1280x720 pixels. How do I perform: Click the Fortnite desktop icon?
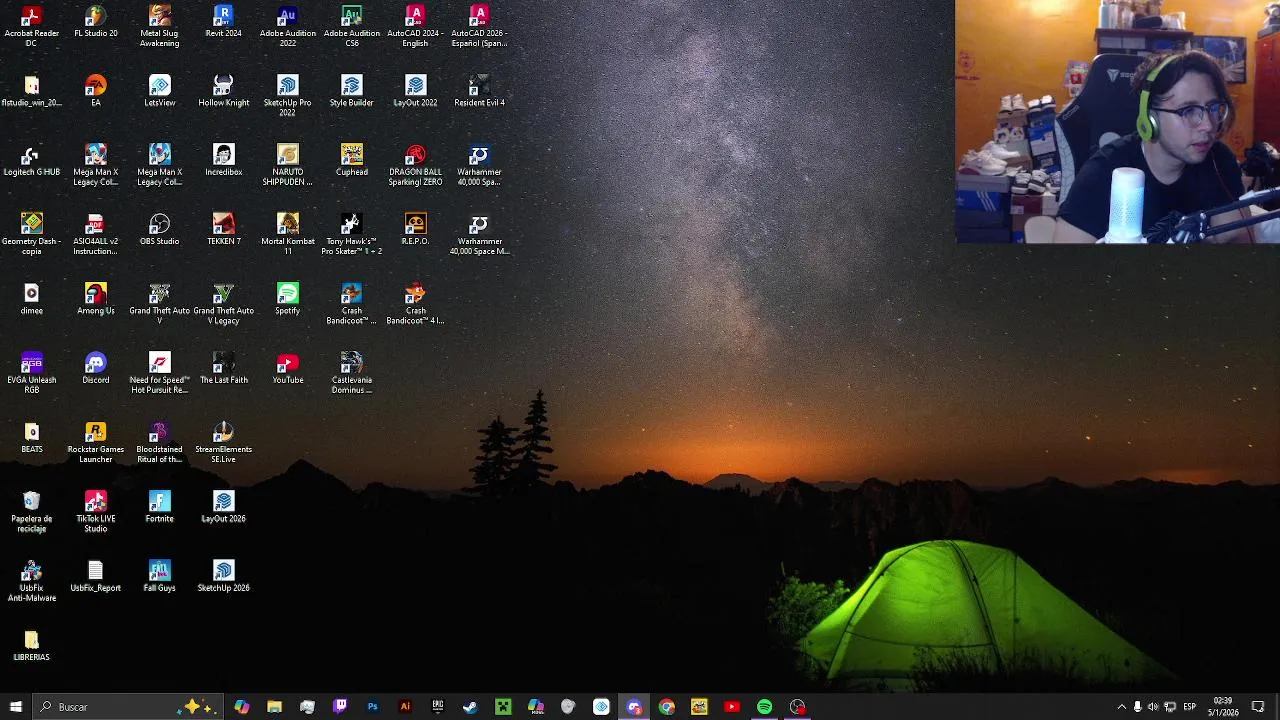point(159,507)
